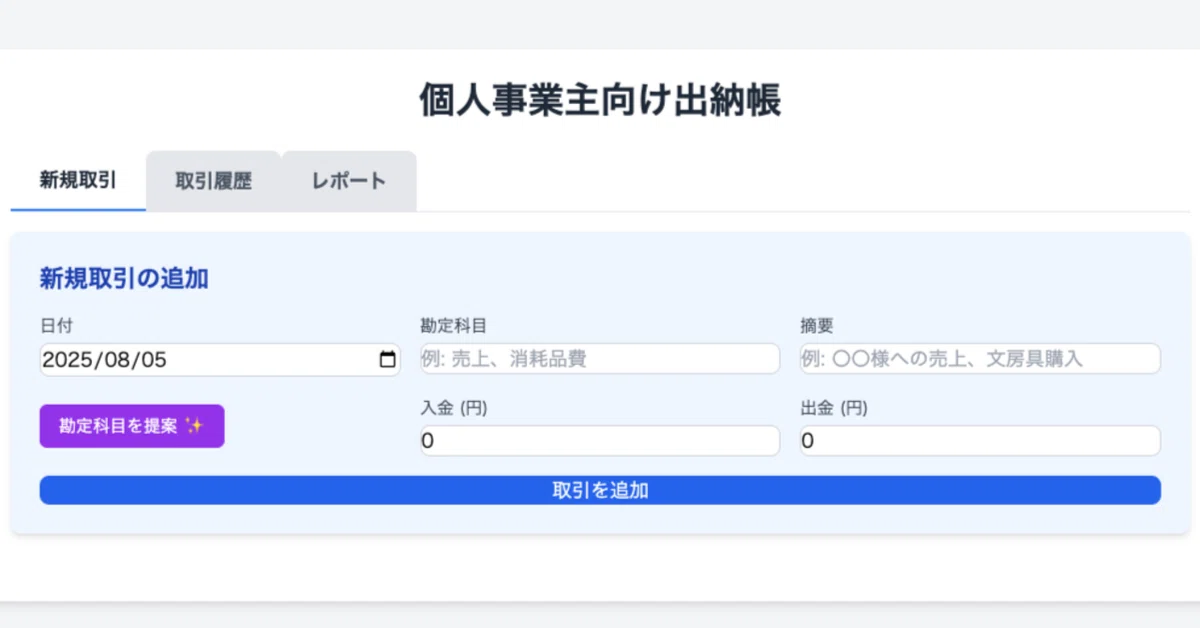
Task: Select the 出金 (円) amount field
Action: click(x=980, y=441)
